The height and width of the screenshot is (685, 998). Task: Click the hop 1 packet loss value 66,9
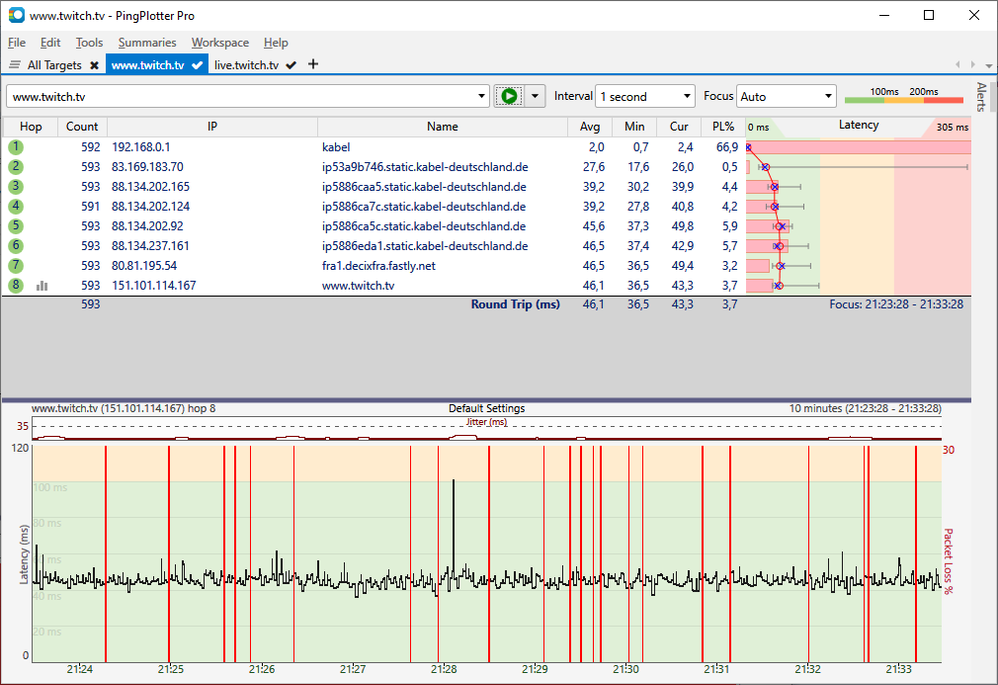(727, 147)
